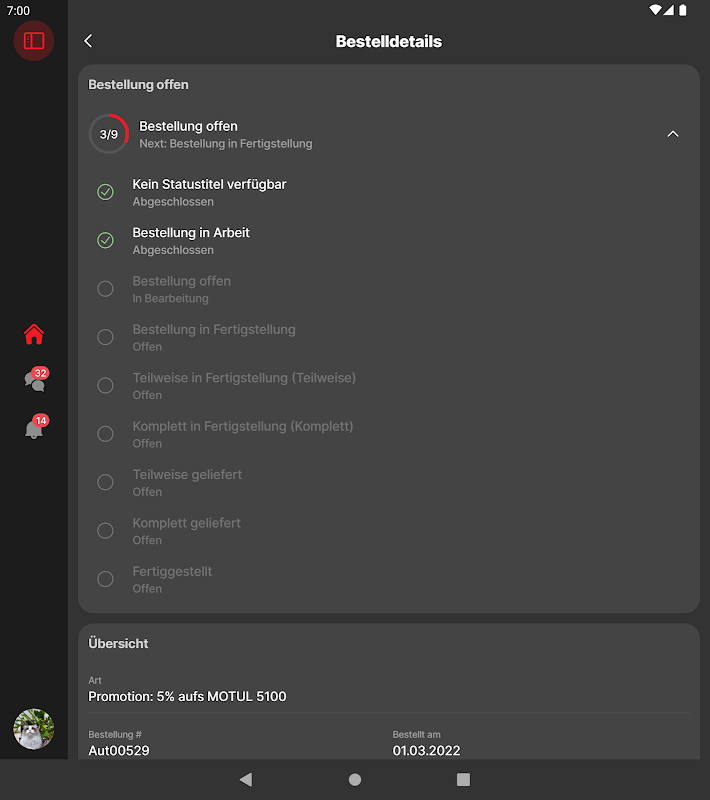Click the order number Aut00529

pyautogui.click(x=119, y=751)
